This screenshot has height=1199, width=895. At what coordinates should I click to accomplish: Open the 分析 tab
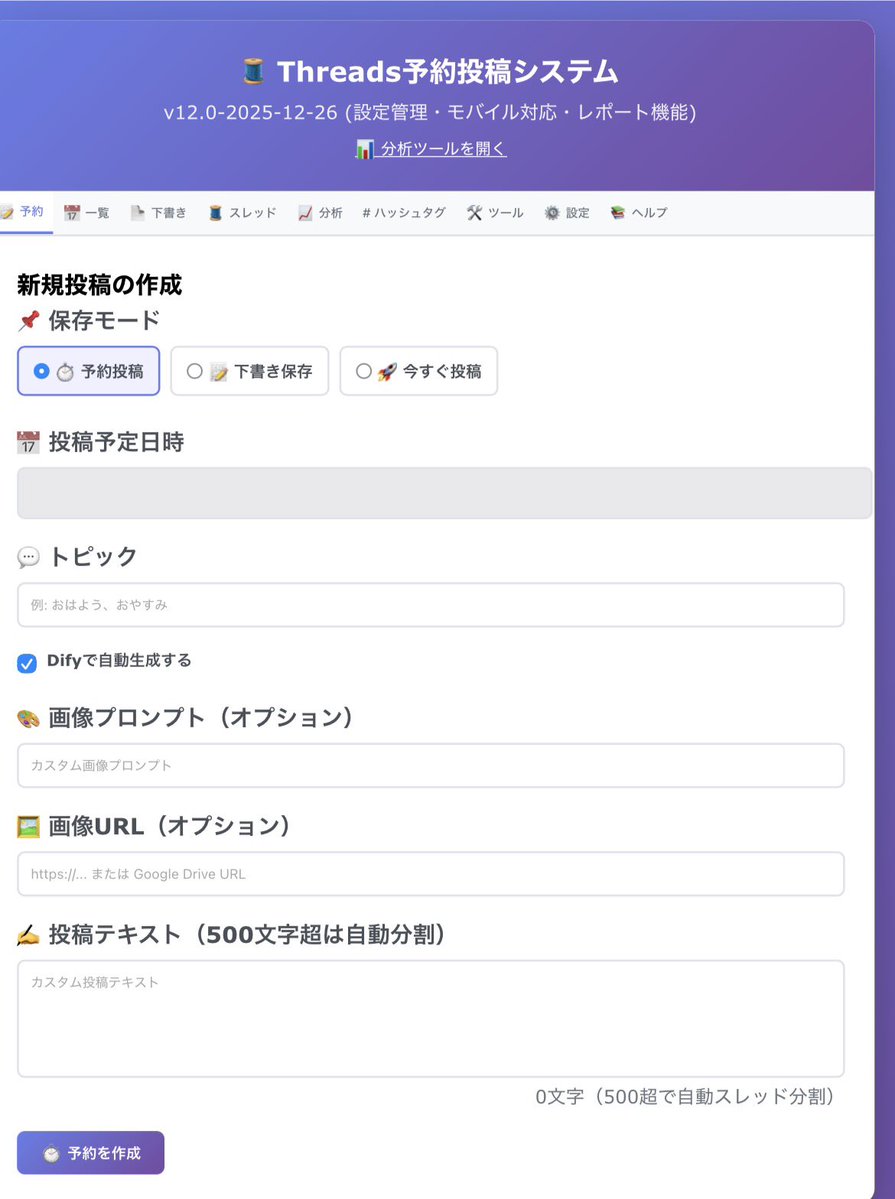pyautogui.click(x=320, y=213)
